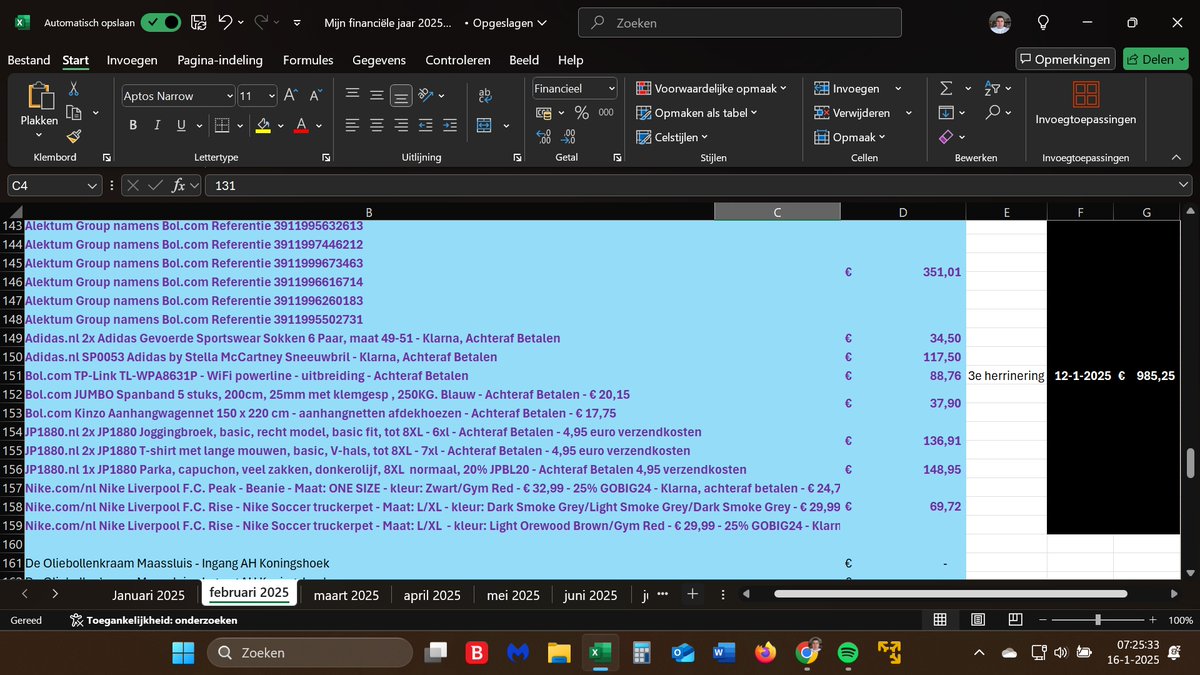Click the vertical scrollbar thumb
The image size is (1200, 675).
click(x=1190, y=464)
